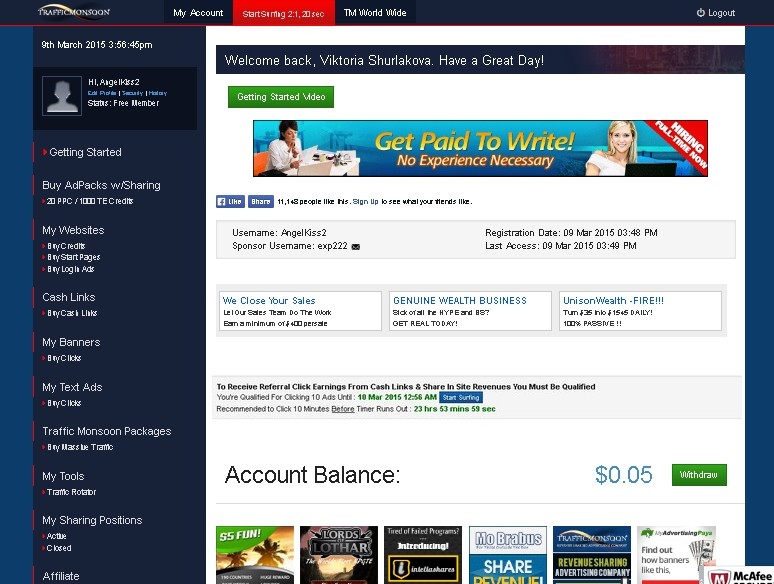
Task: Click the 20 PPC / 1000 TE Credits link
Action: 89,201
